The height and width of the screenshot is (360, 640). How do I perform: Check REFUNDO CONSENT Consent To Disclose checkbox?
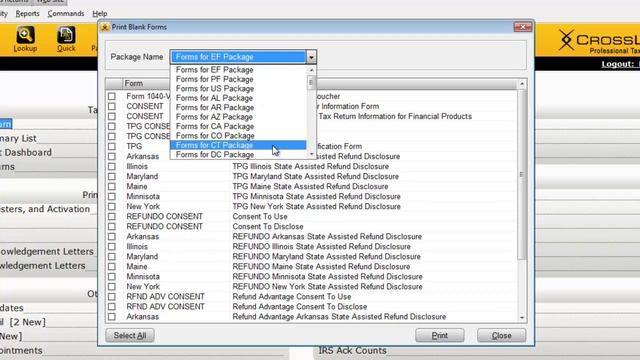tap(111, 227)
